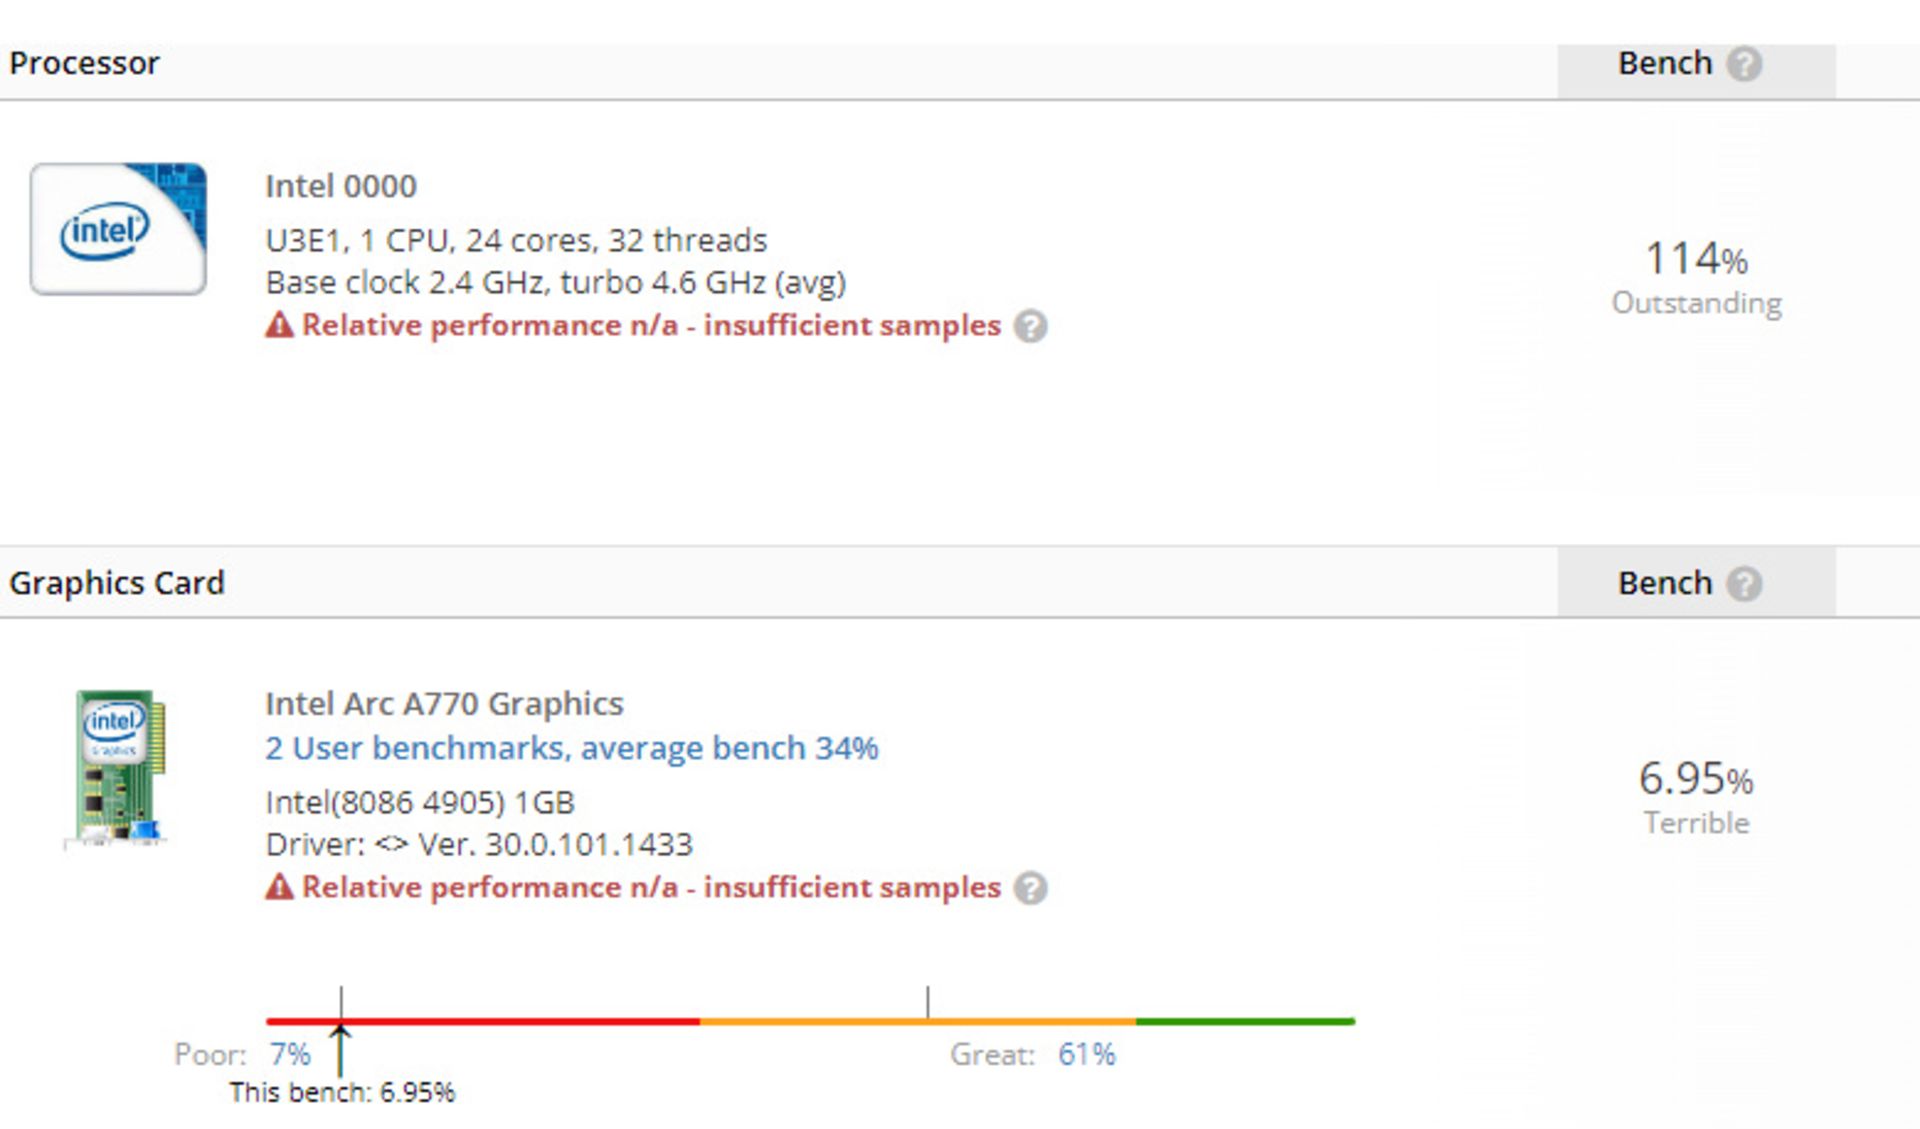
Task: Click the warning triangle next to processor samples message
Action: [x=278, y=325]
